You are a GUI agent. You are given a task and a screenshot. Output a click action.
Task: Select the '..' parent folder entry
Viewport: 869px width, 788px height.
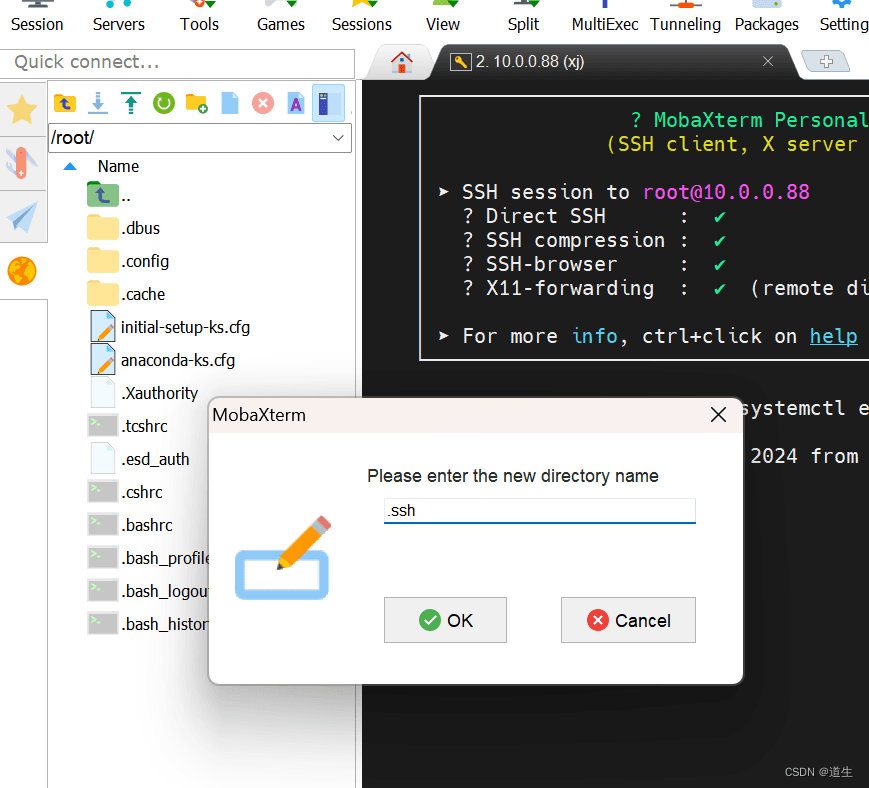(109, 195)
